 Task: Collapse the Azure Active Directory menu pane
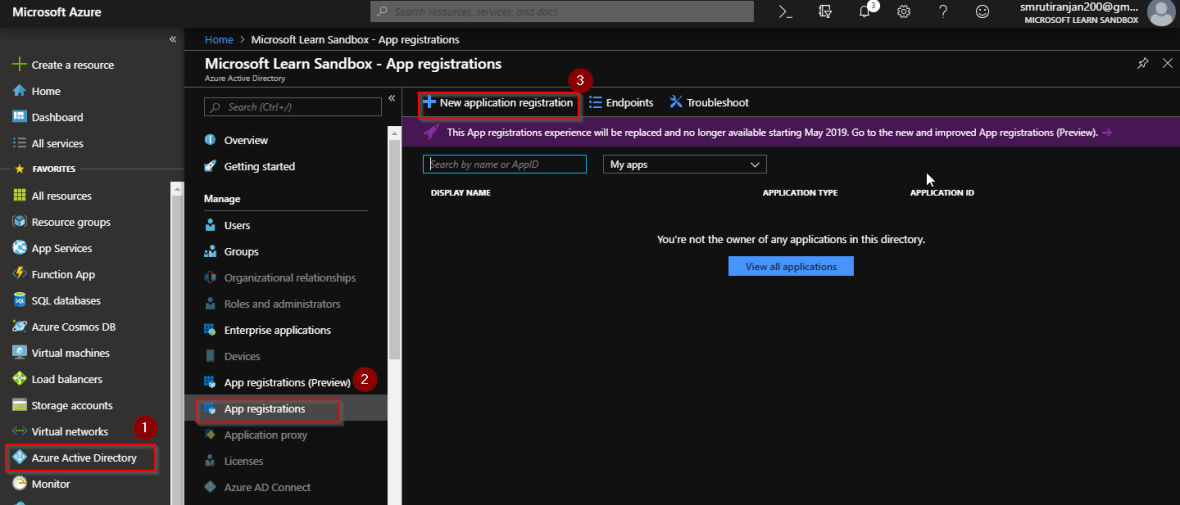[391, 98]
